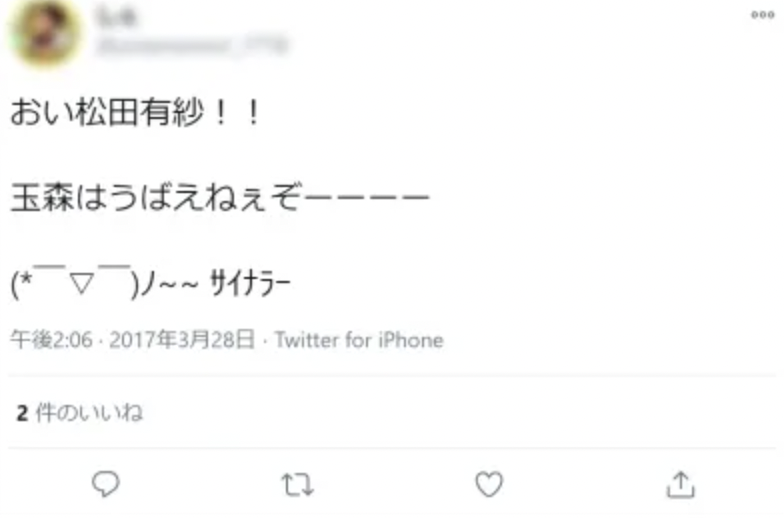Open the author's profile picture
The image size is (784, 518).
[x=45, y=32]
